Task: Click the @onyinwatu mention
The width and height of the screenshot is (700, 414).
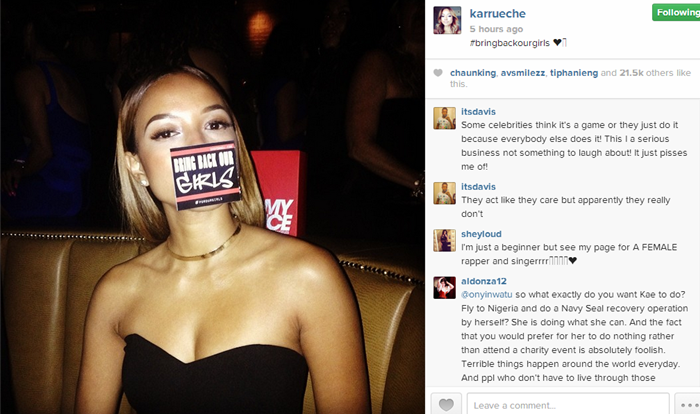Action: click(487, 295)
